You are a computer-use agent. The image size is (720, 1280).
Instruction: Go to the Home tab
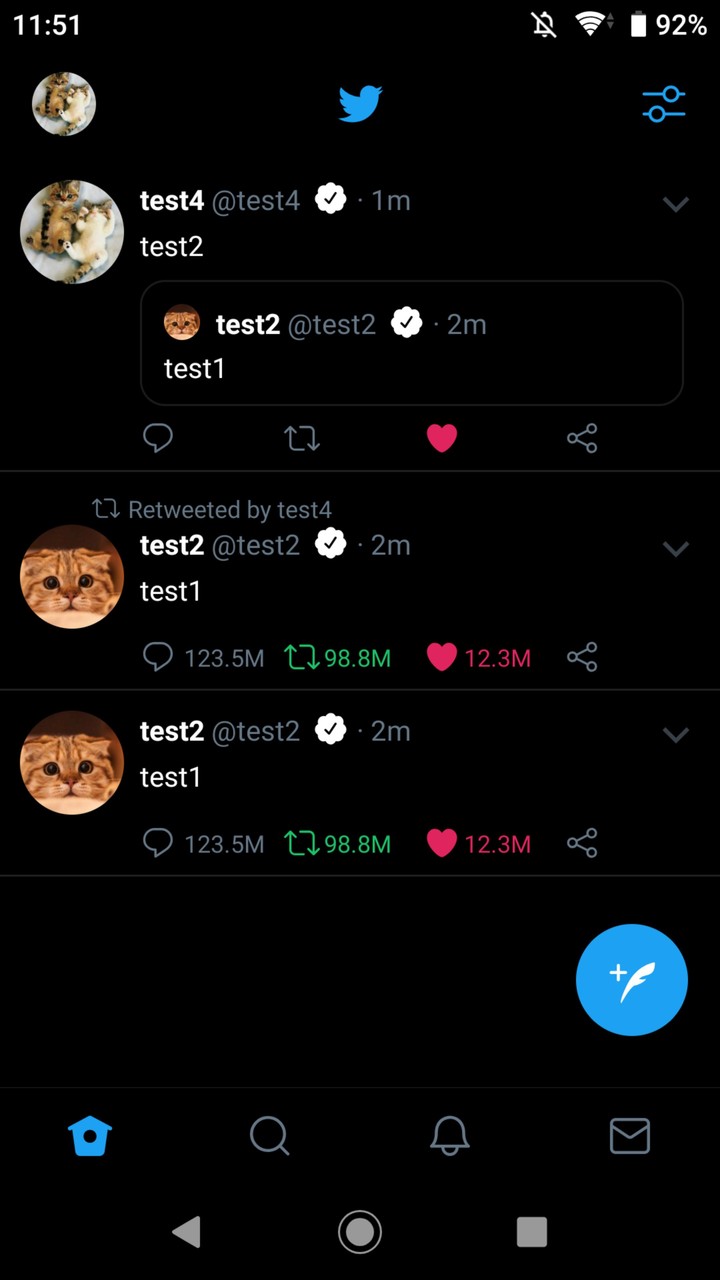click(90, 1136)
